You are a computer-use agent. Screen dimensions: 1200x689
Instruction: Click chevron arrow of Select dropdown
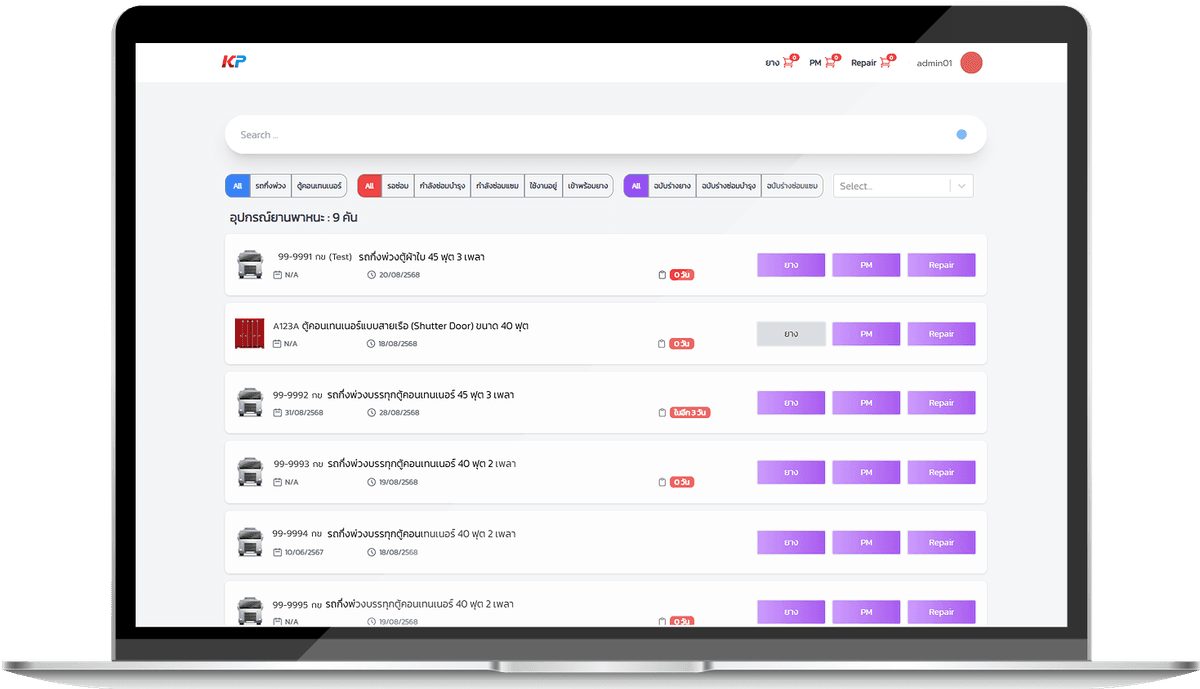click(x=961, y=186)
